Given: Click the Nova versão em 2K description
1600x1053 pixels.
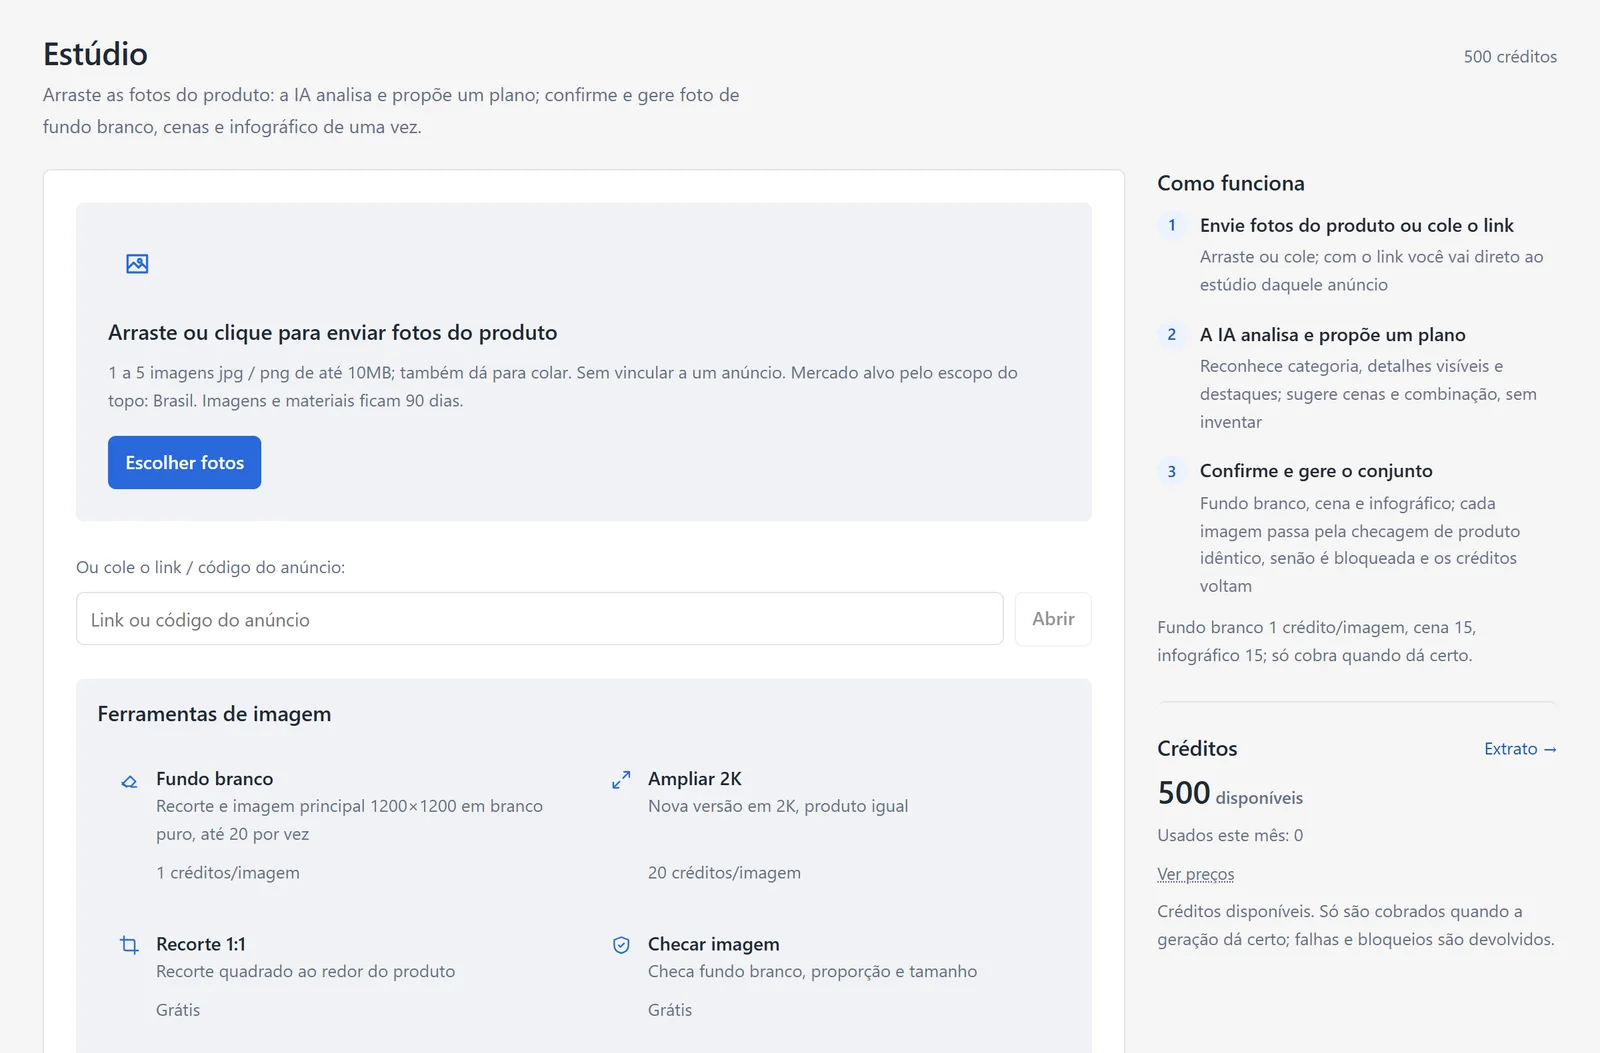Looking at the screenshot, I should (x=778, y=806).
